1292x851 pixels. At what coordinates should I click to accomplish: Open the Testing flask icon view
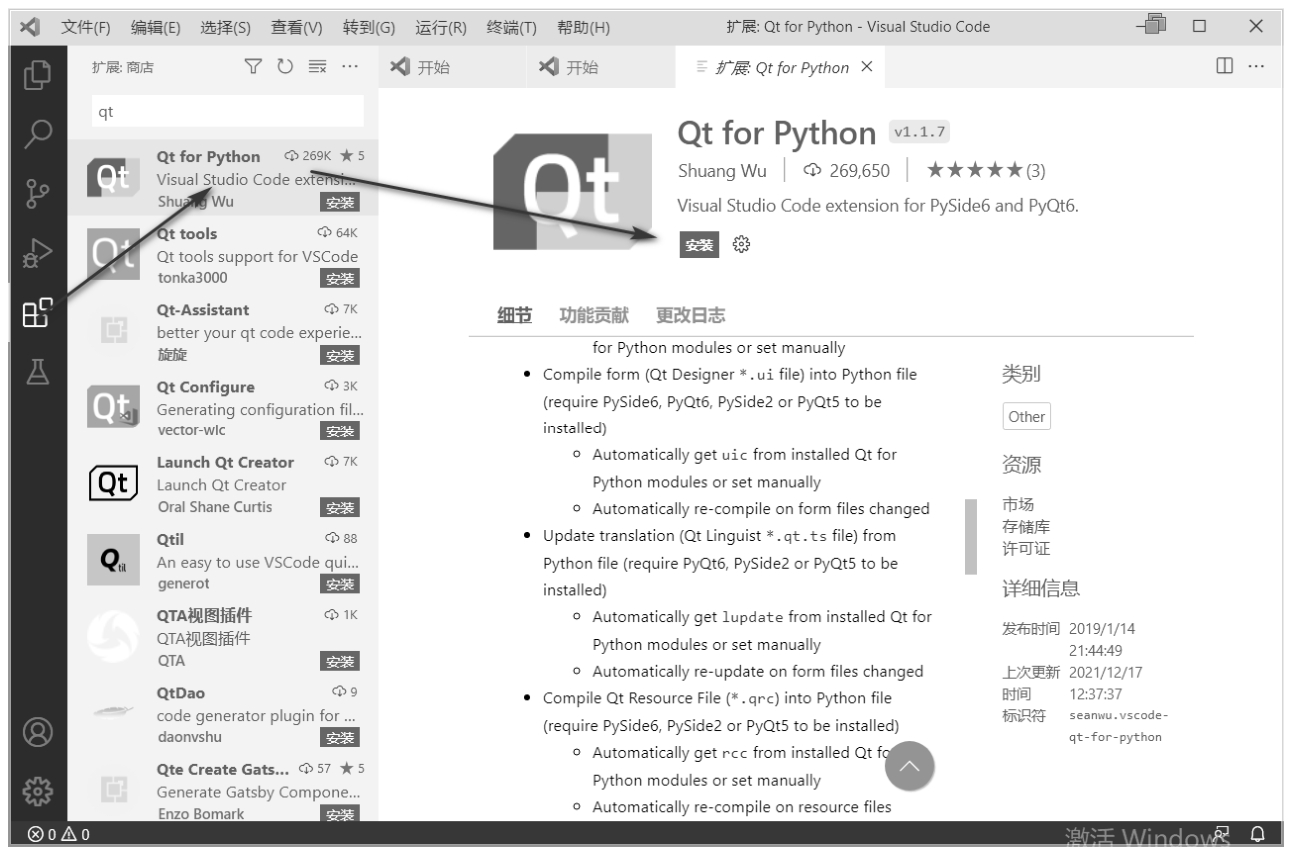pyautogui.click(x=38, y=372)
